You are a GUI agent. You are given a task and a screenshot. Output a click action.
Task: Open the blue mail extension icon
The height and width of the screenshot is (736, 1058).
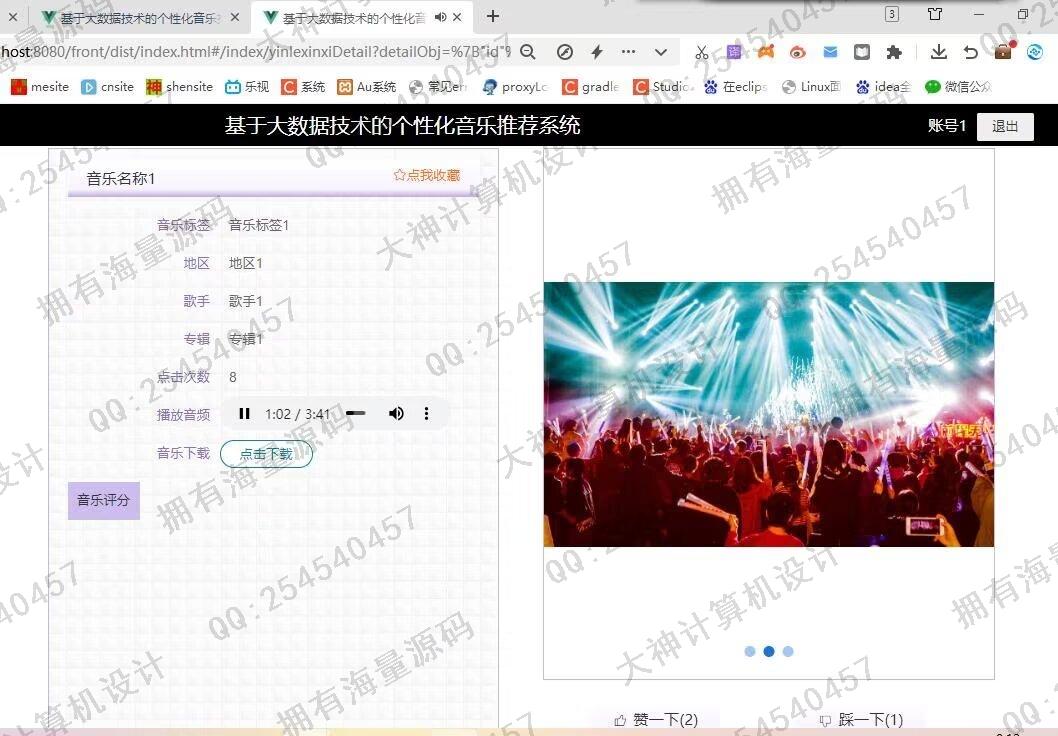click(x=830, y=52)
